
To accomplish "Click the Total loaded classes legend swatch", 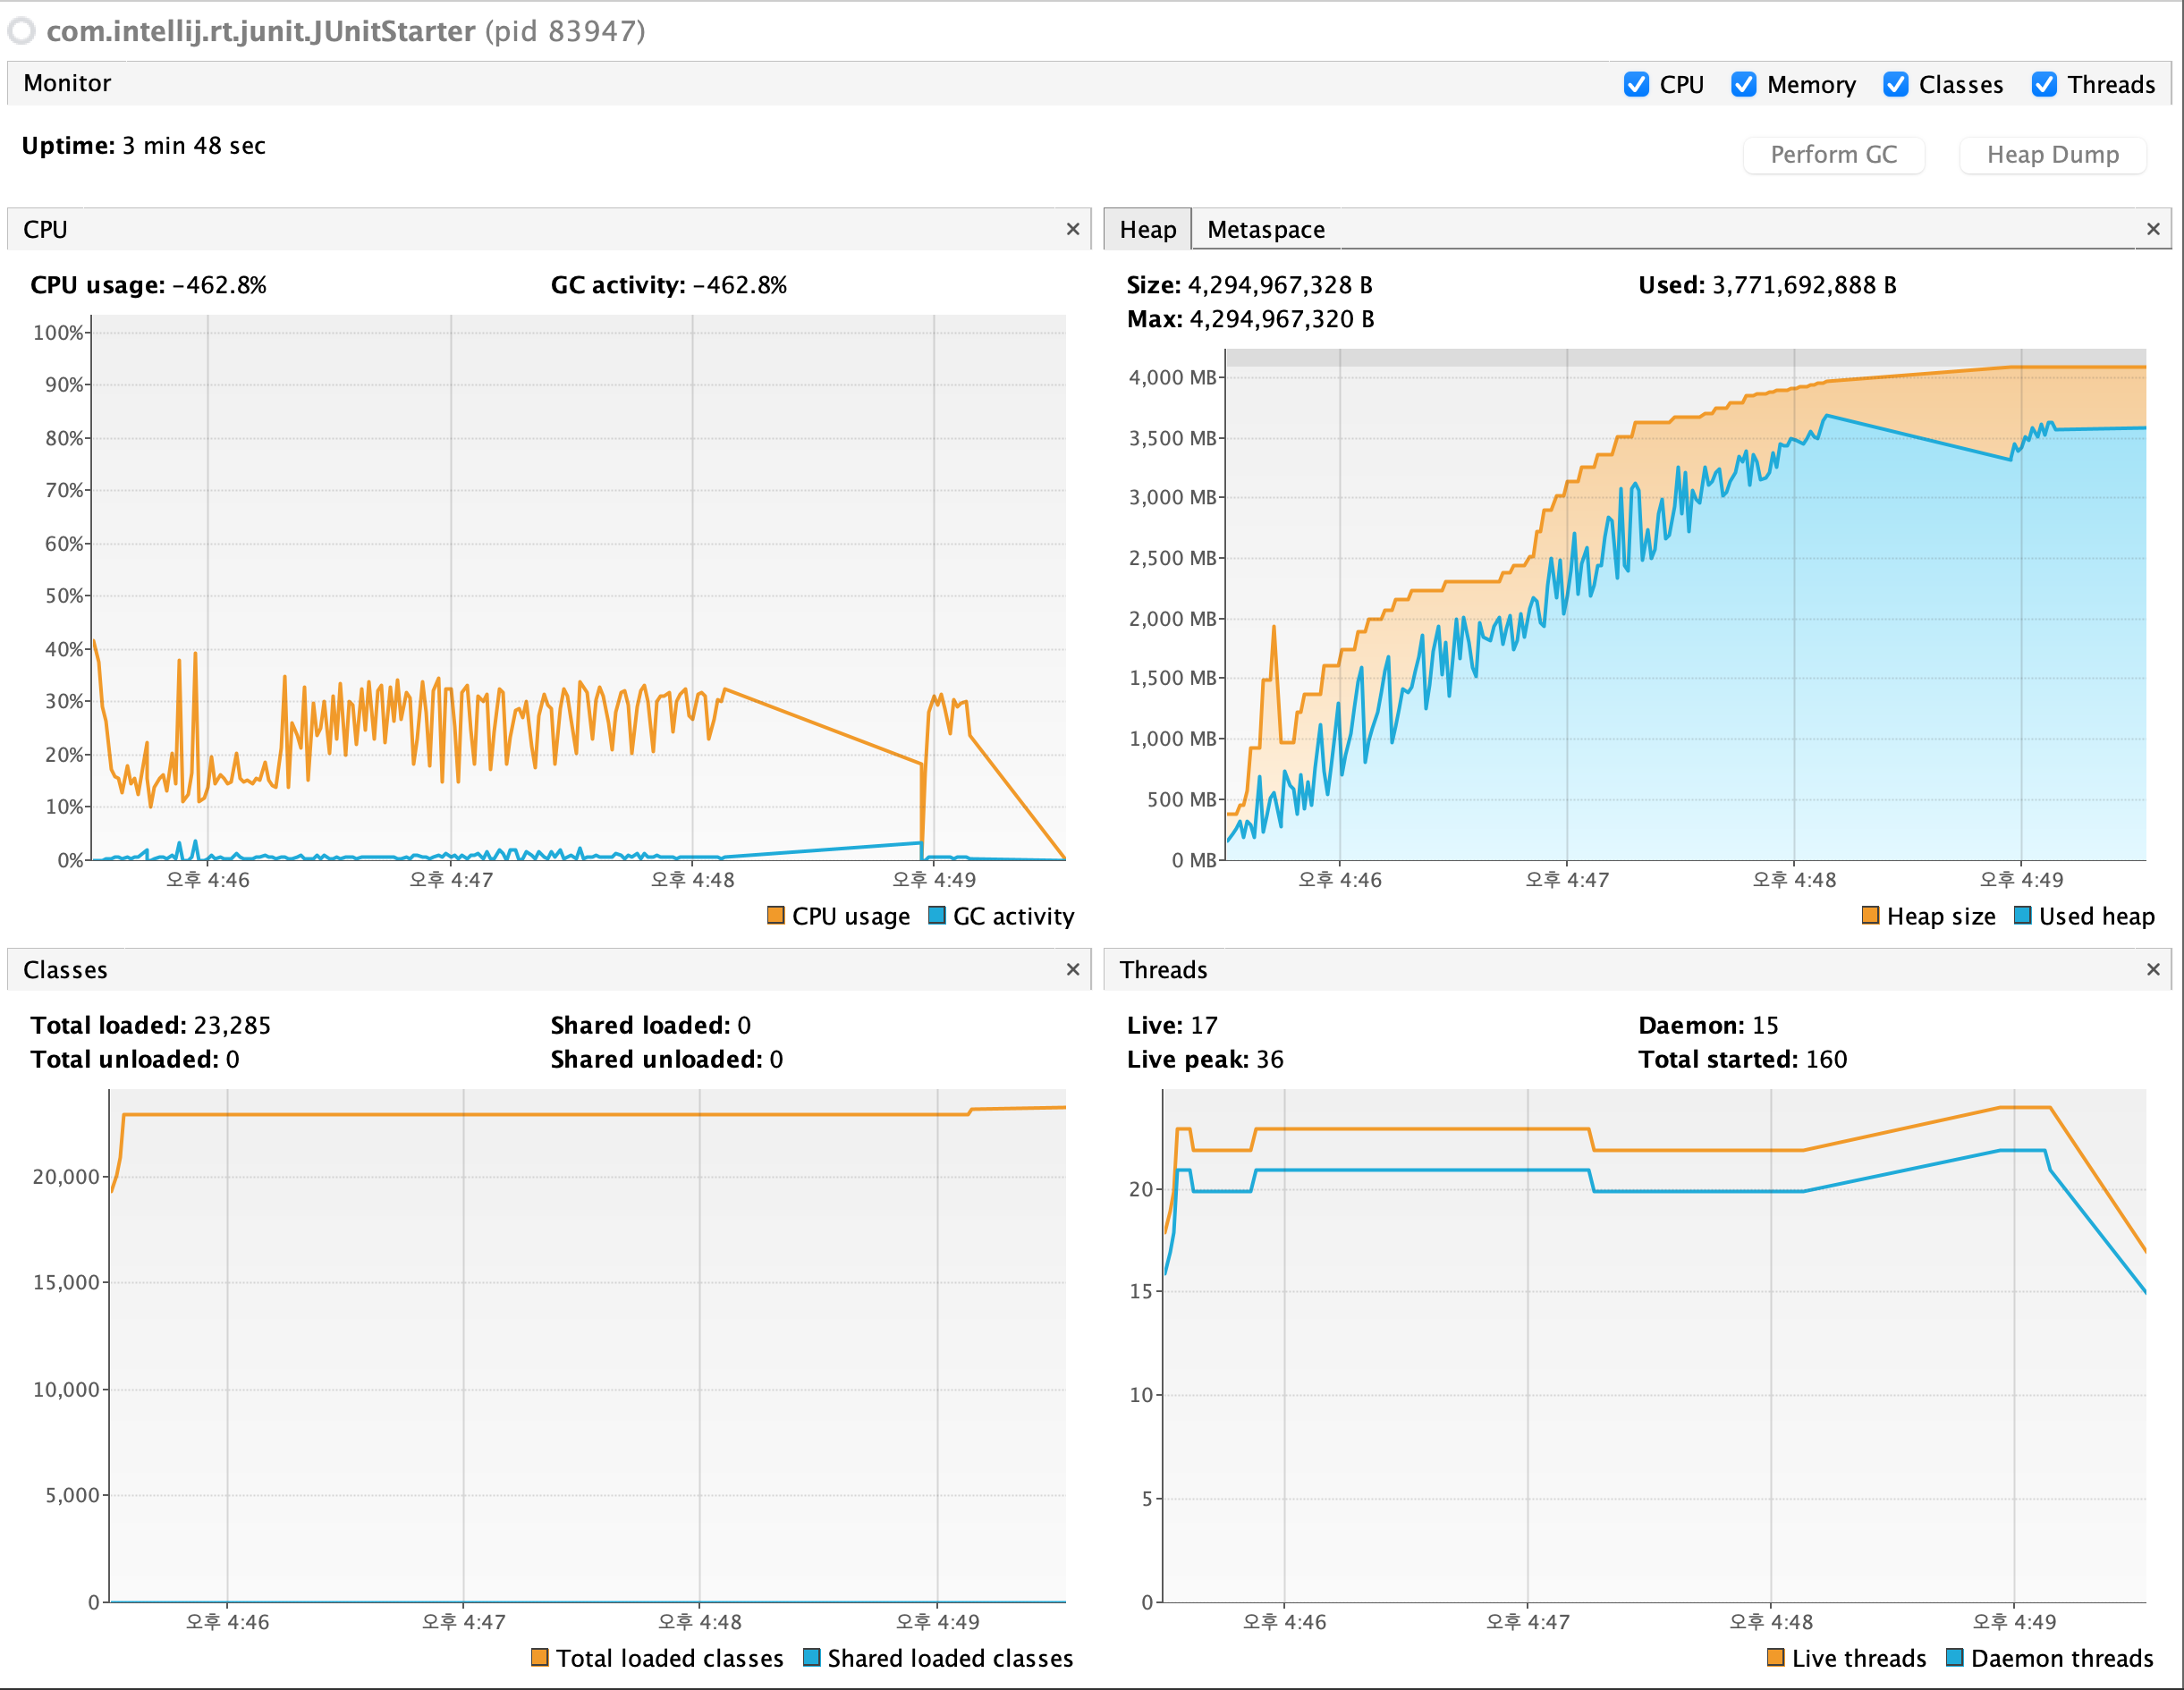I will point(539,1657).
